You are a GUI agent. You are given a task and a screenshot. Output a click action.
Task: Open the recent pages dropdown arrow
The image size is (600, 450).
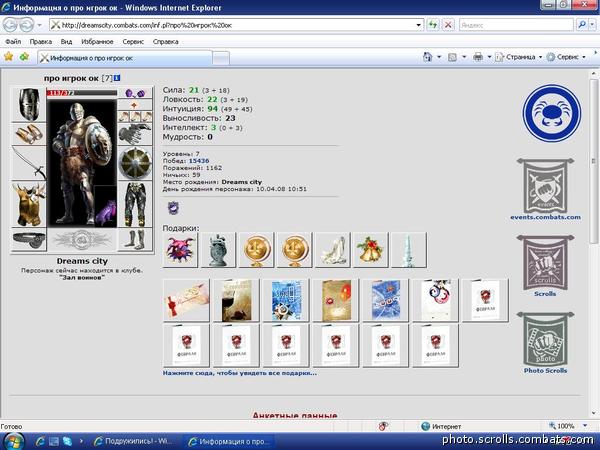[x=39, y=26]
